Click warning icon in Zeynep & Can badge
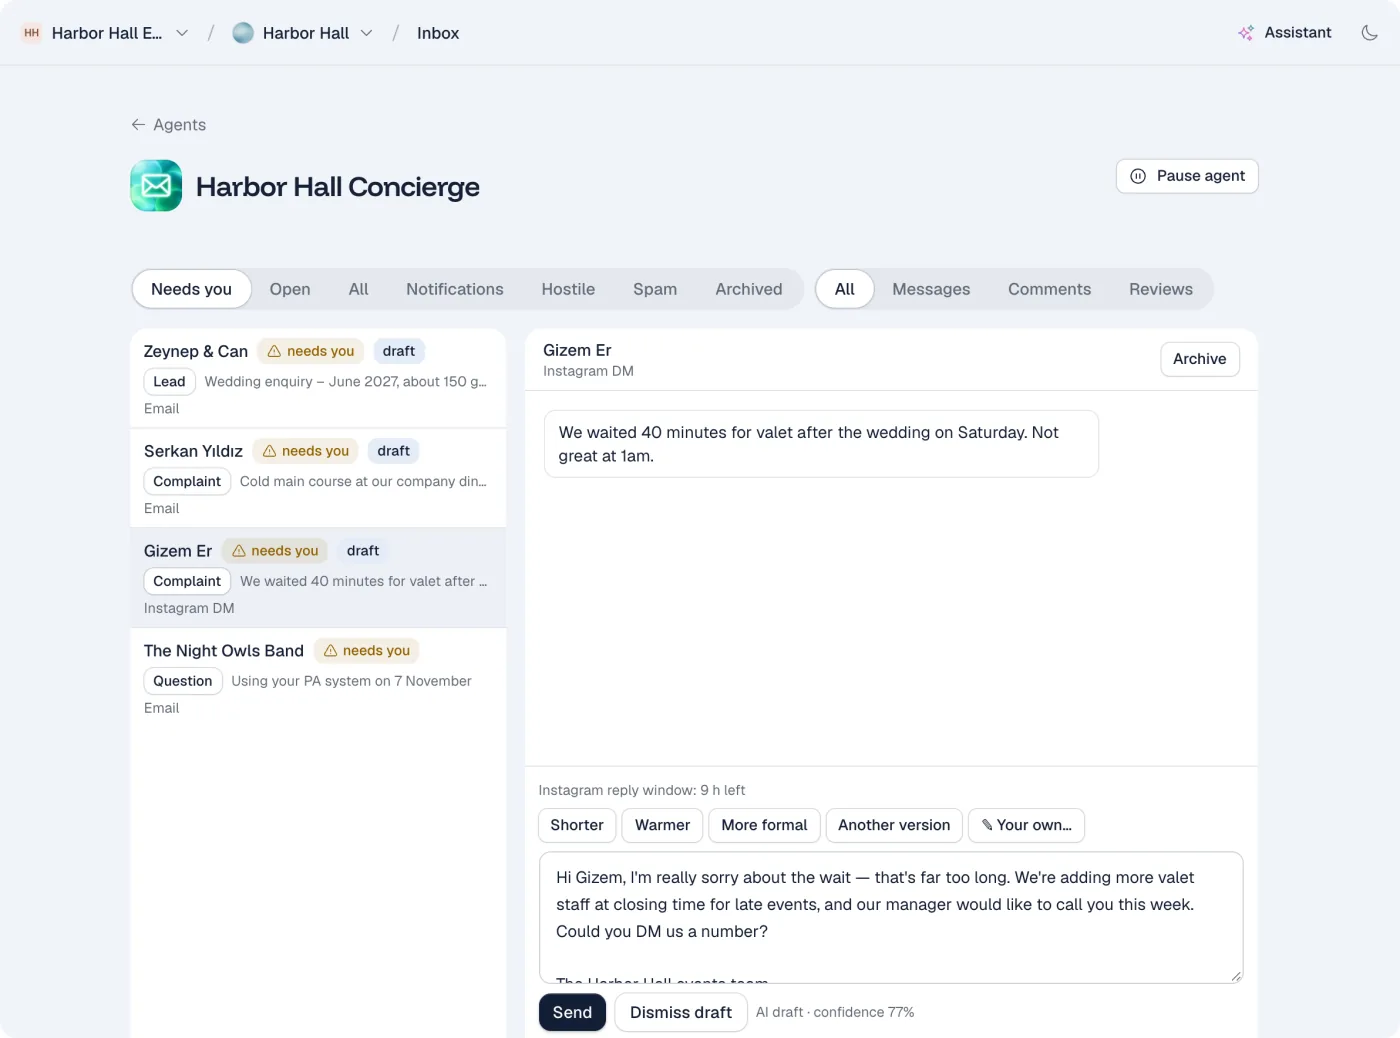This screenshot has height=1038, width=1400. pyautogui.click(x=274, y=351)
